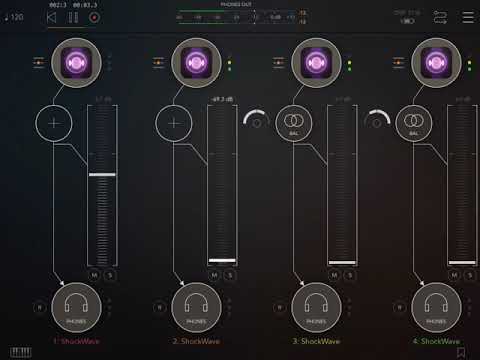Pause the transport playback
Image resolution: width=480 pixels, height=360 pixels.
pyautogui.click(x=73, y=17)
